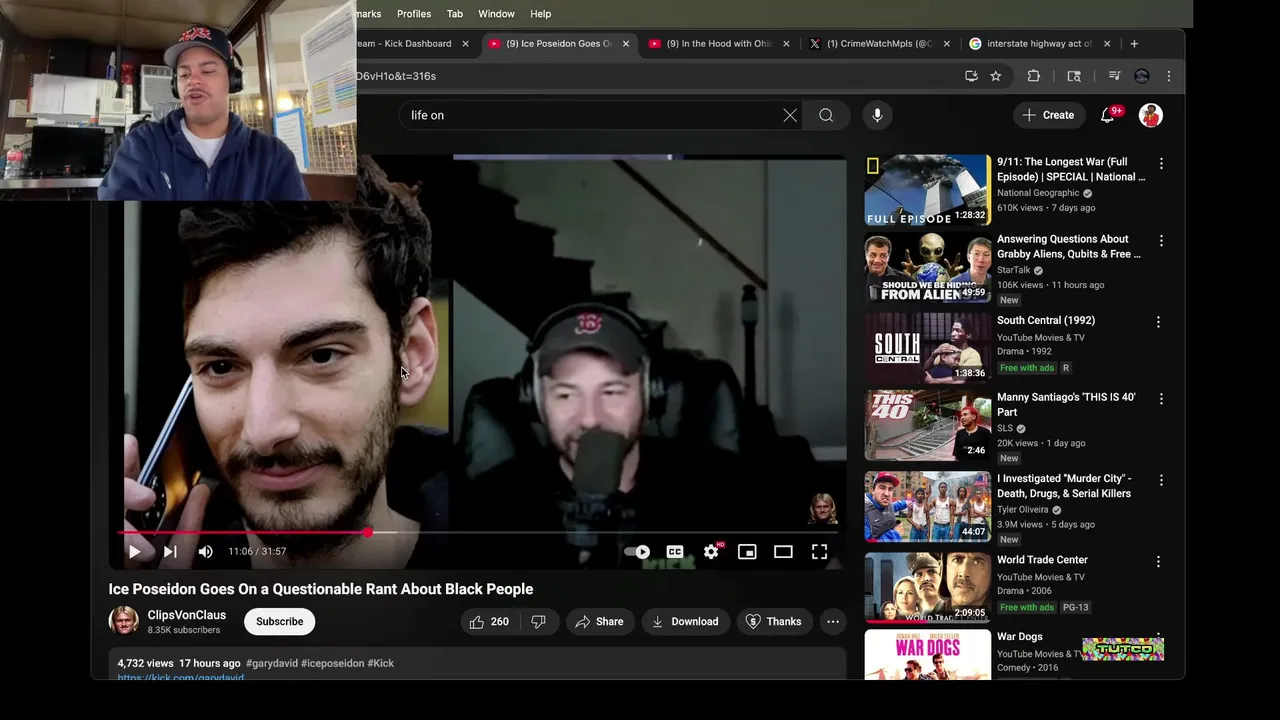Open South Central movie thumbnail

928,348
